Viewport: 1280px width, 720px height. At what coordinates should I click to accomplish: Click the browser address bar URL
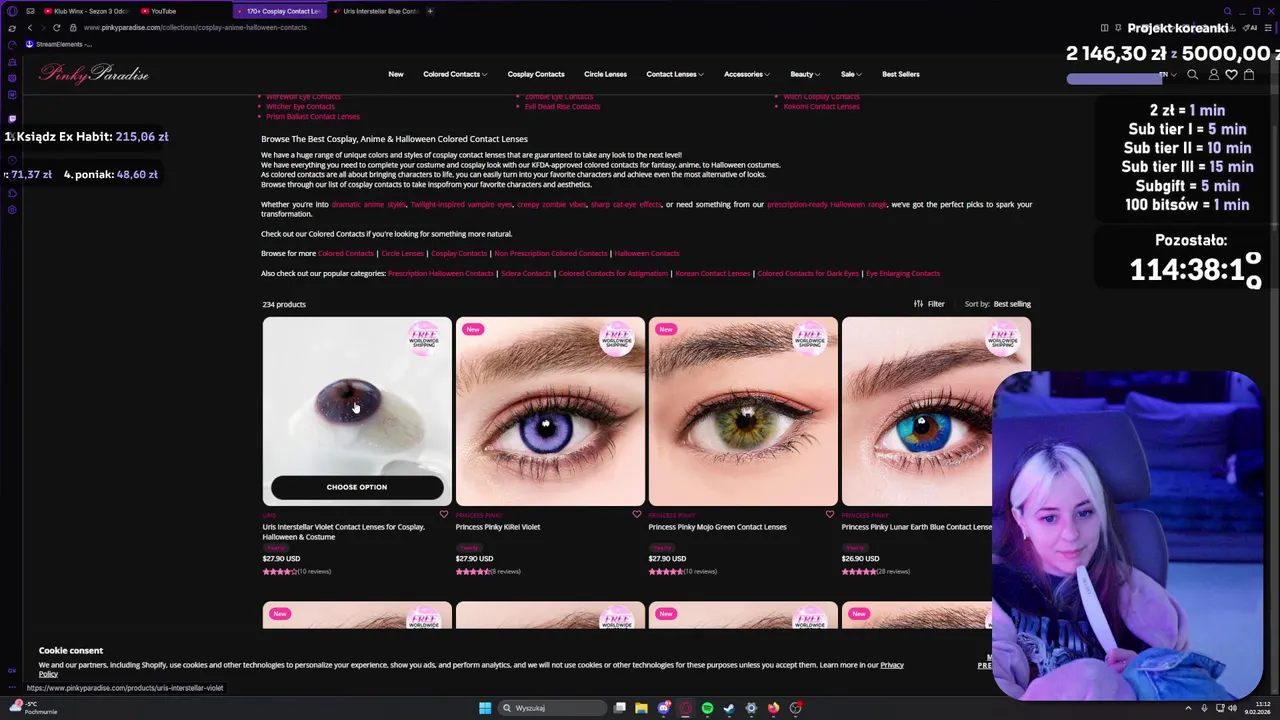click(195, 28)
